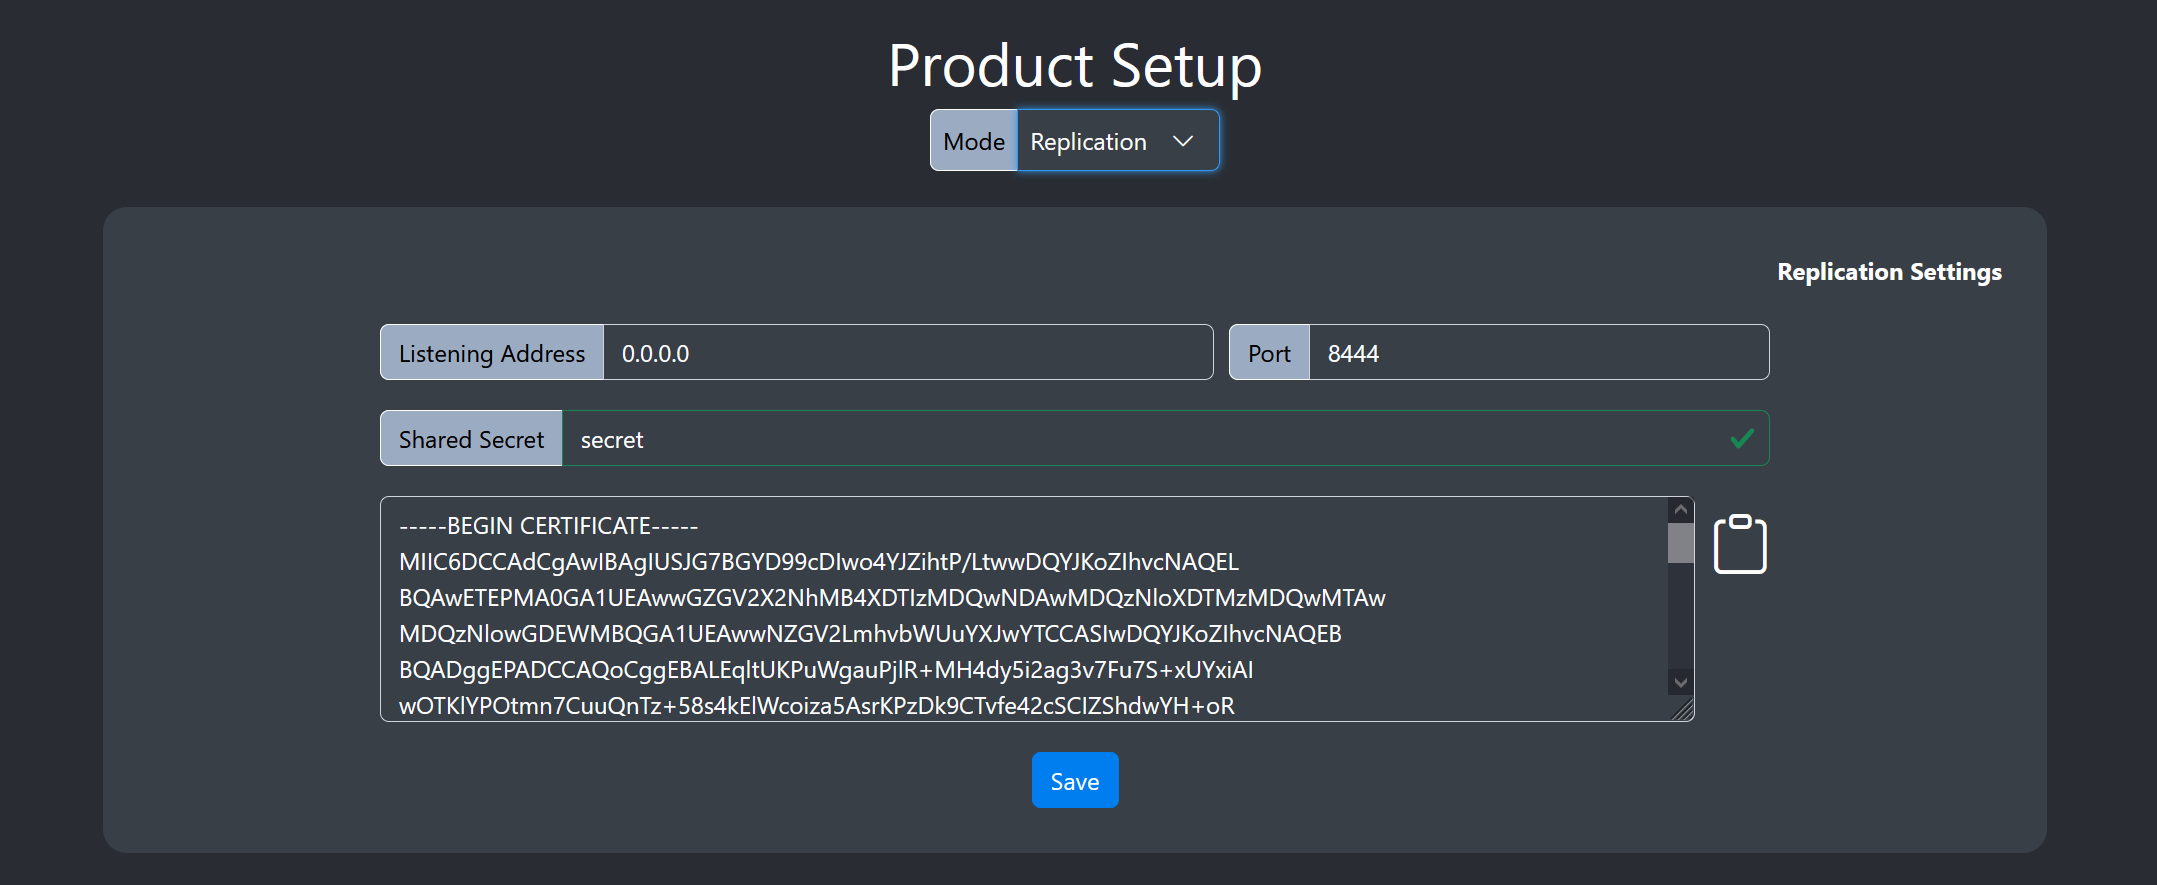Click the Port label
This screenshot has width=2157, height=885.
tap(1269, 353)
